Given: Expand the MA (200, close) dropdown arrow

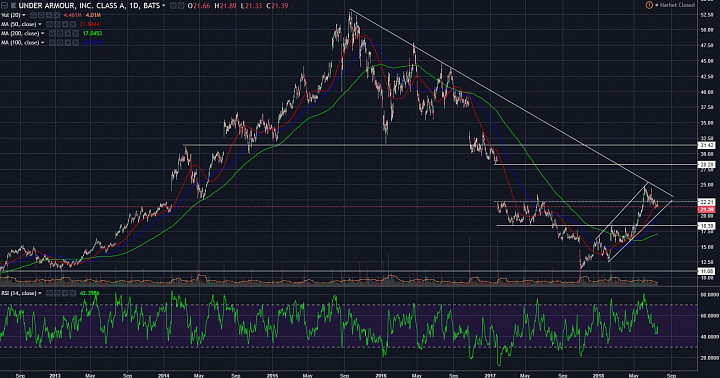Looking at the screenshot, I should click(43, 34).
